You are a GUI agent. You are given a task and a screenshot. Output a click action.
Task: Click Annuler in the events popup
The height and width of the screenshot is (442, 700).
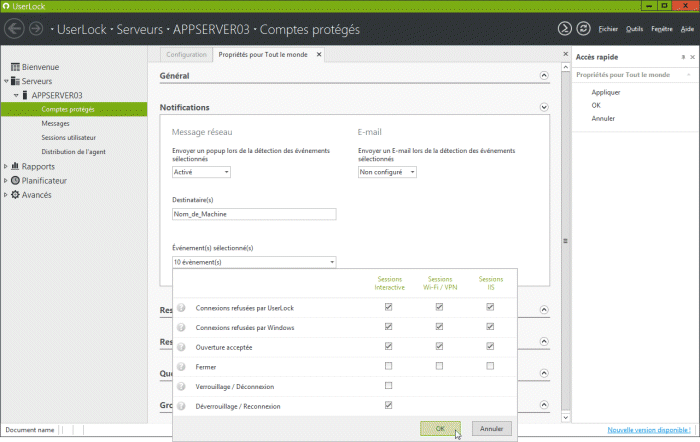pos(492,429)
